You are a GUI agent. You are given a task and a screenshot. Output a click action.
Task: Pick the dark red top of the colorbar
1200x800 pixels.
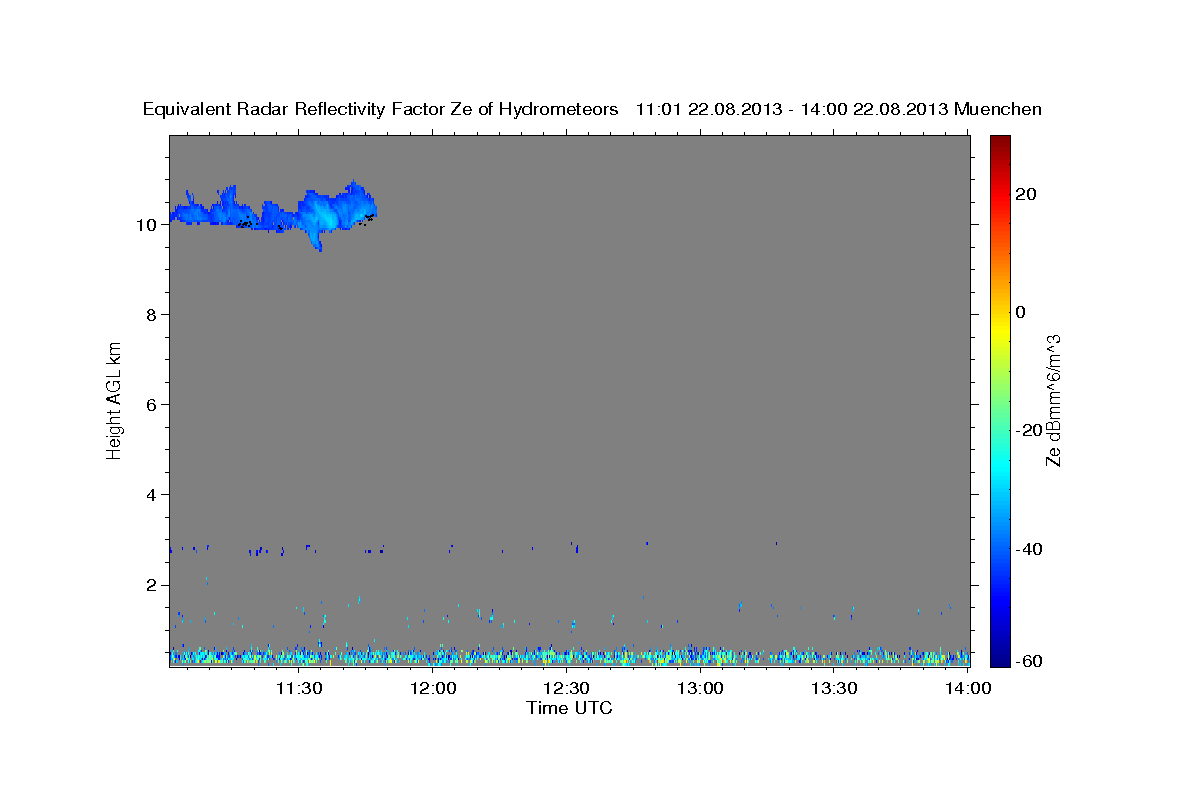pyautogui.click(x=1000, y=142)
